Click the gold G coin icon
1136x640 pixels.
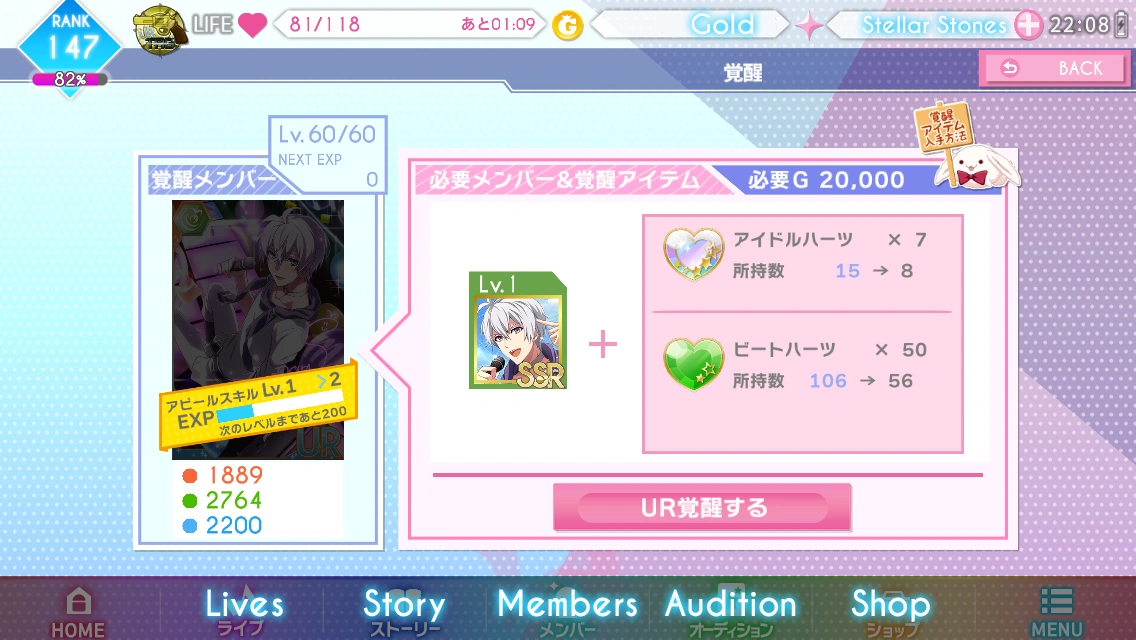coord(567,27)
